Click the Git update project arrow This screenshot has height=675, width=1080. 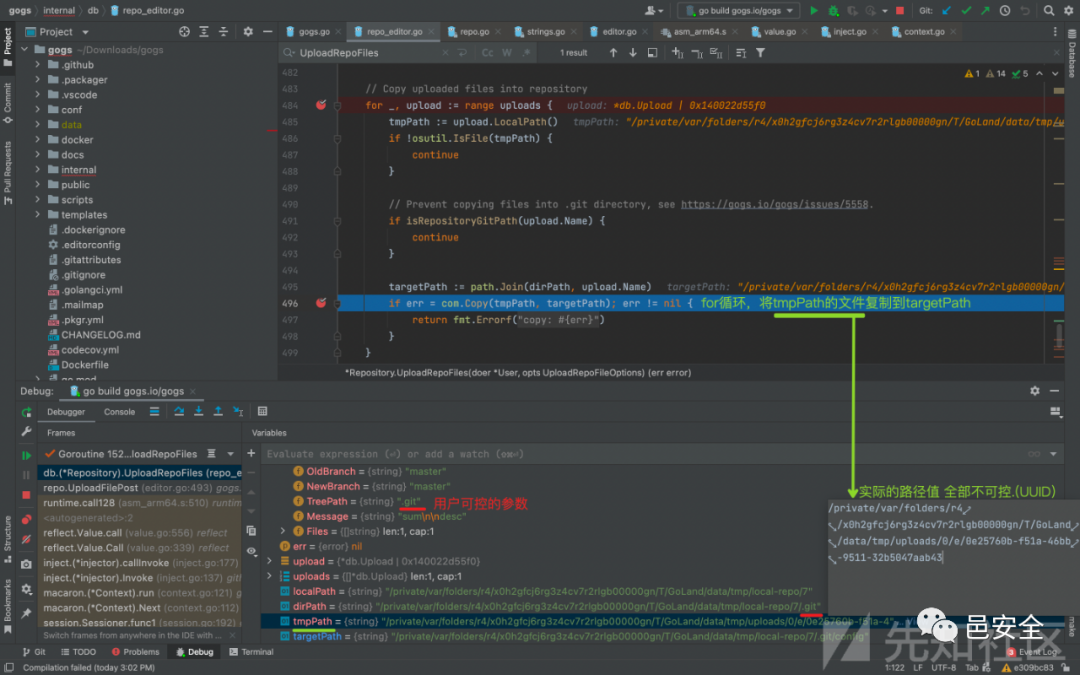(946, 10)
